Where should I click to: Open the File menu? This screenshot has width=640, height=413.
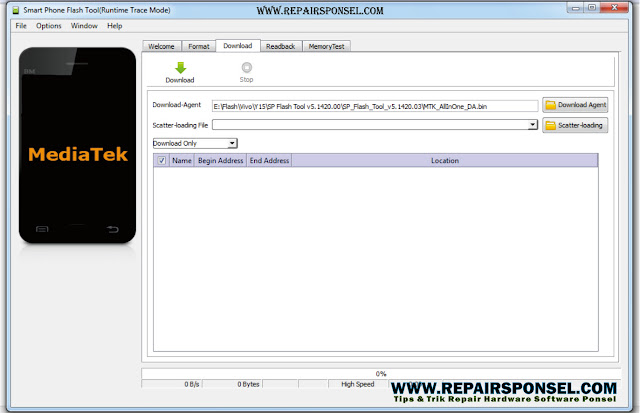pyautogui.click(x=21, y=26)
